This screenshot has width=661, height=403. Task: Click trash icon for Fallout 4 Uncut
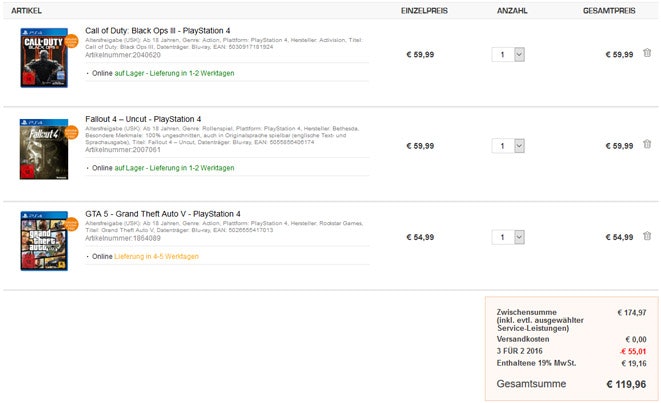tap(646, 145)
